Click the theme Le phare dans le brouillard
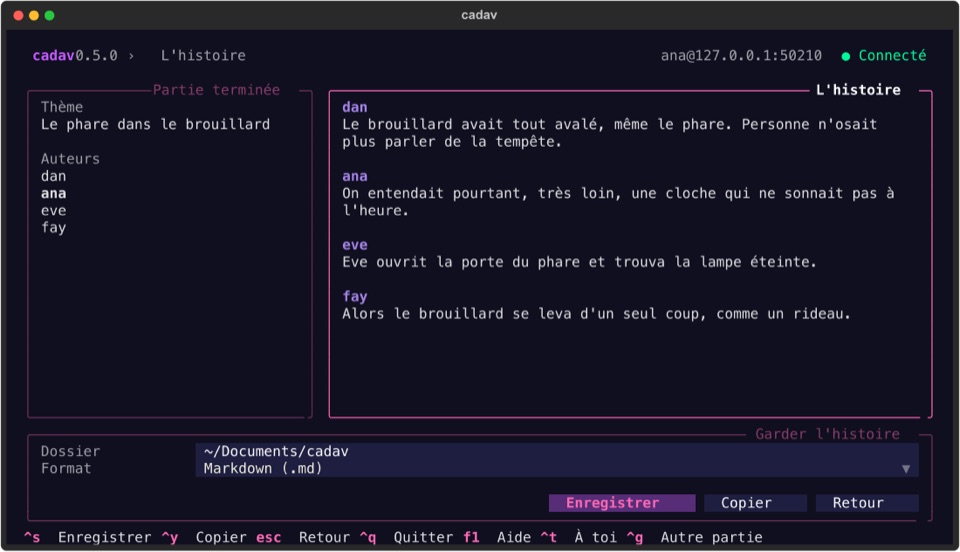 pos(155,124)
